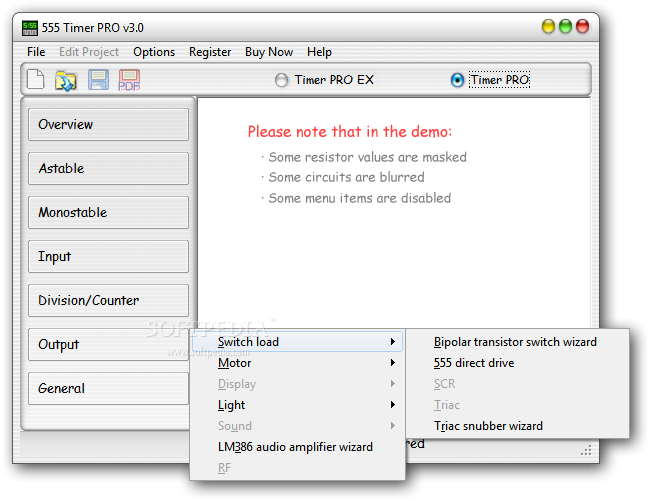650x501 pixels.
Task: Save project using the floppy disk icon
Action: (x=98, y=80)
